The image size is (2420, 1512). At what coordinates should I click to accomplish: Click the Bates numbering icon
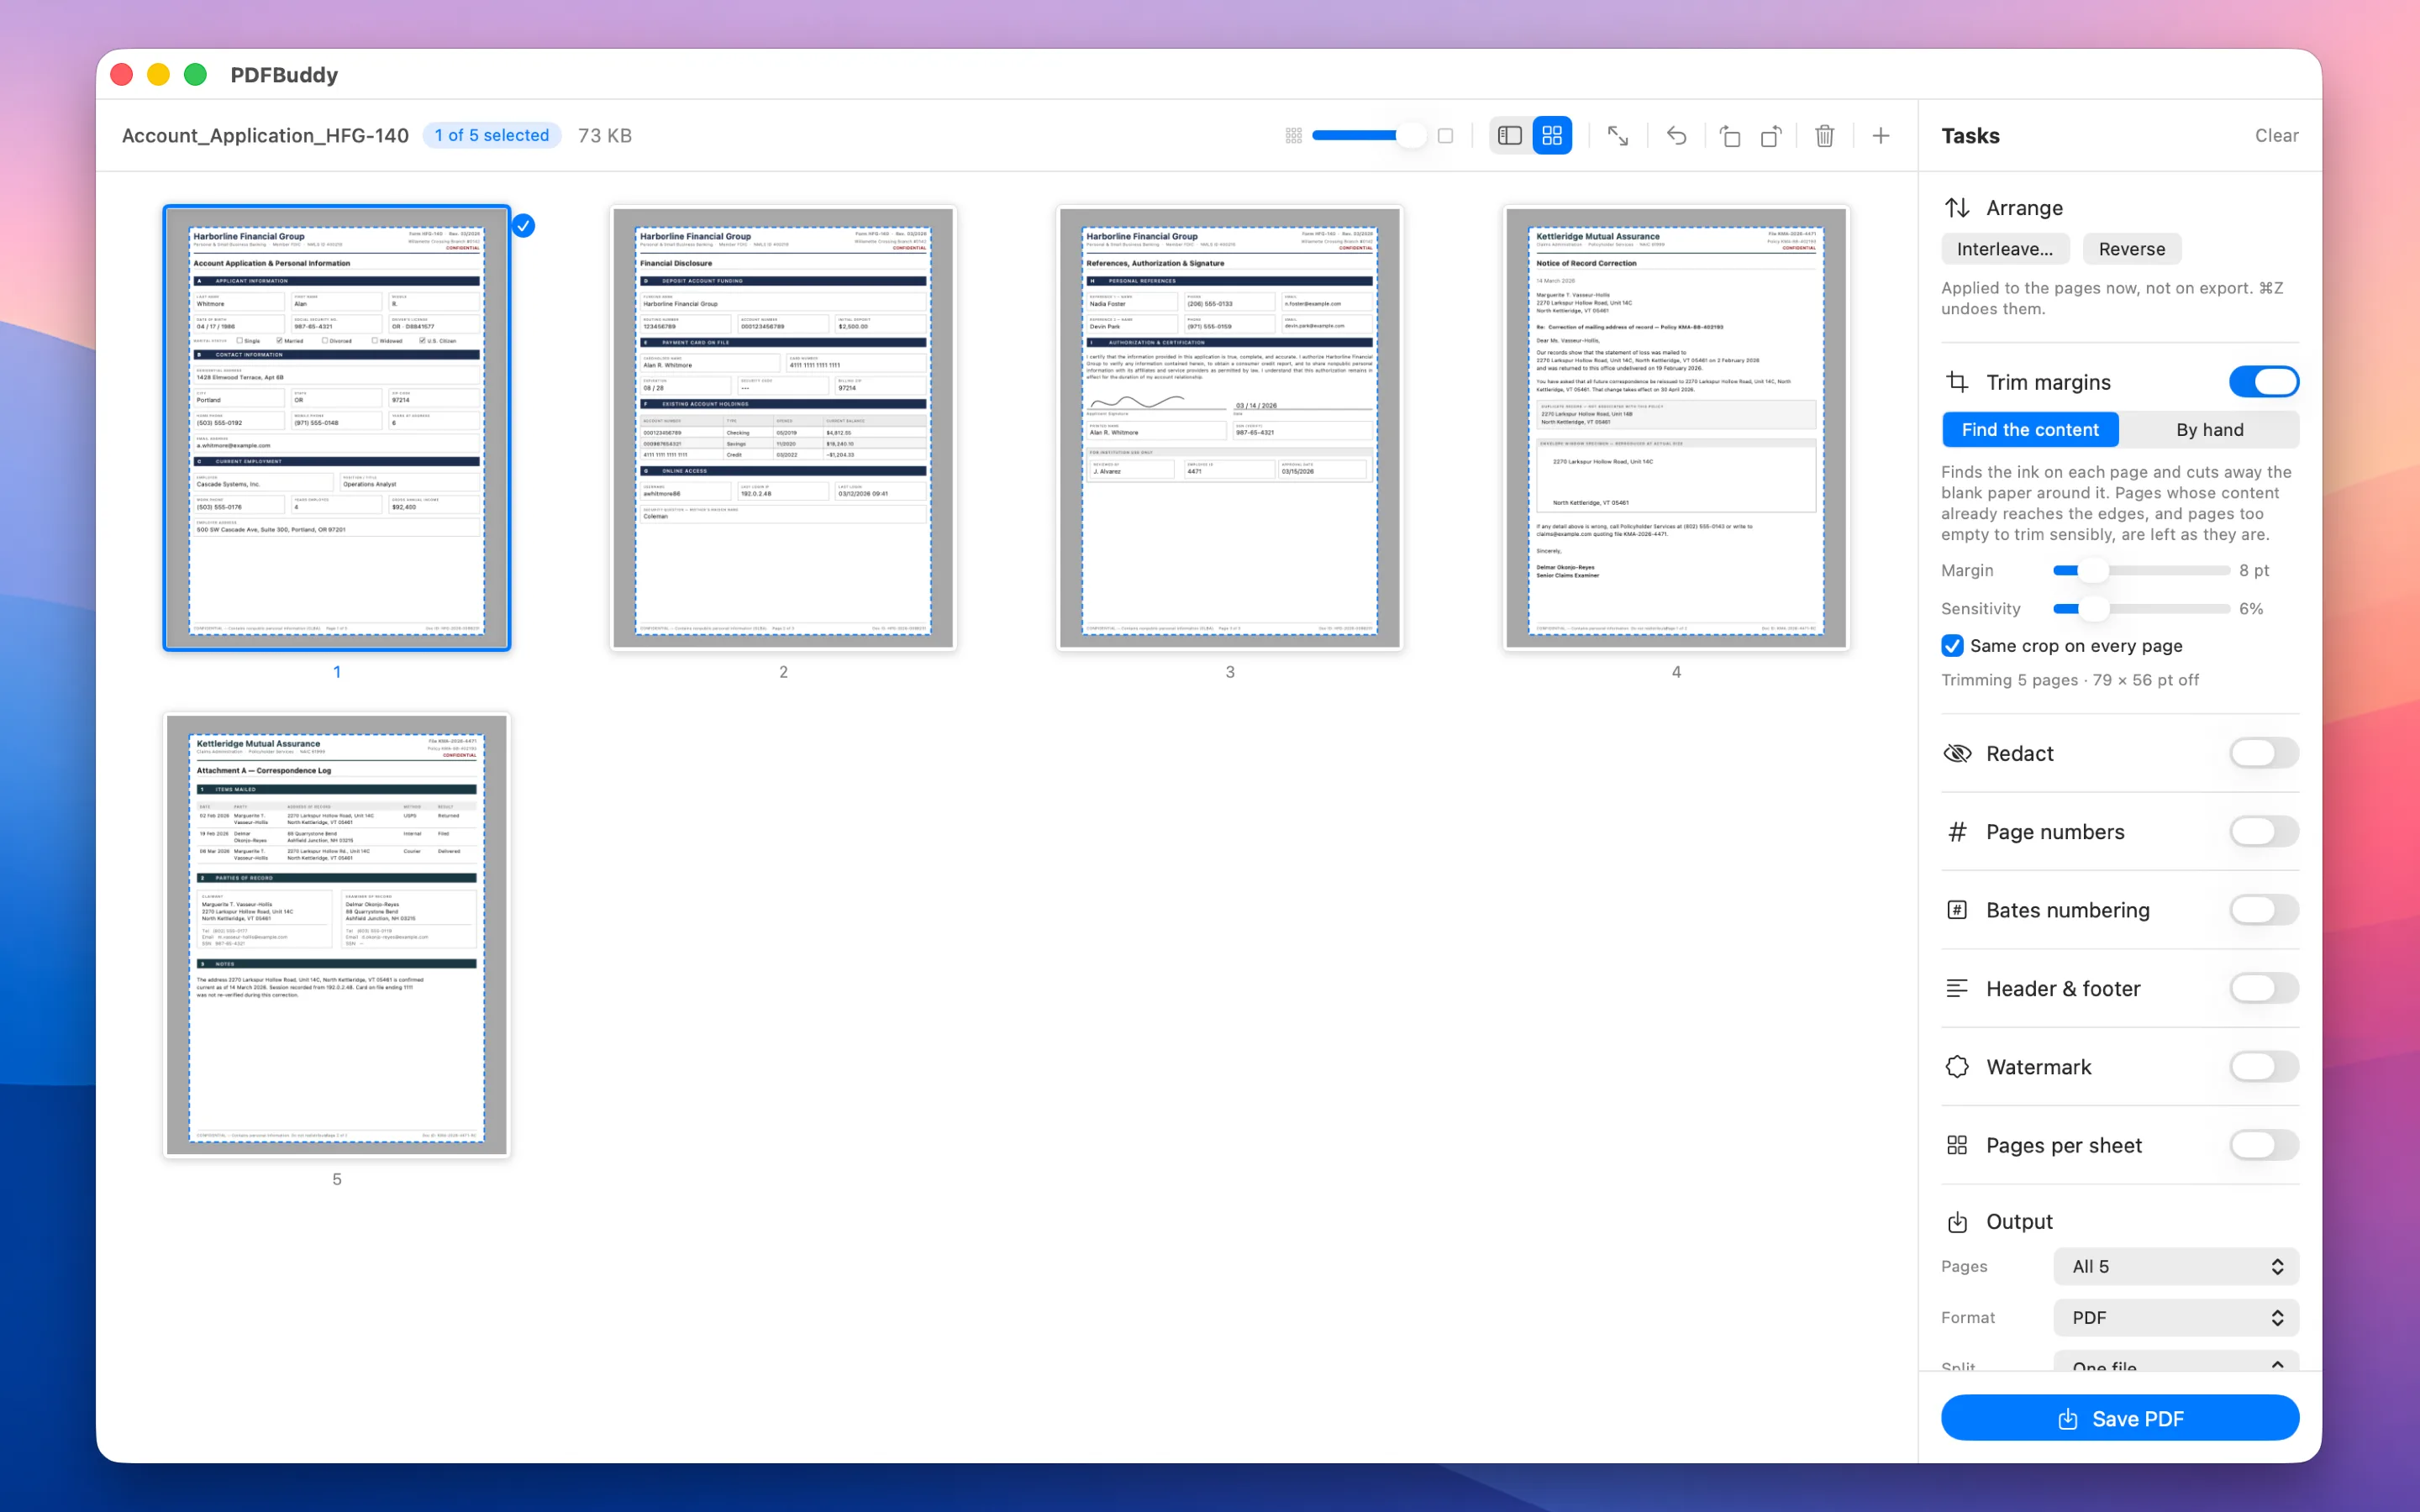pos(1957,910)
